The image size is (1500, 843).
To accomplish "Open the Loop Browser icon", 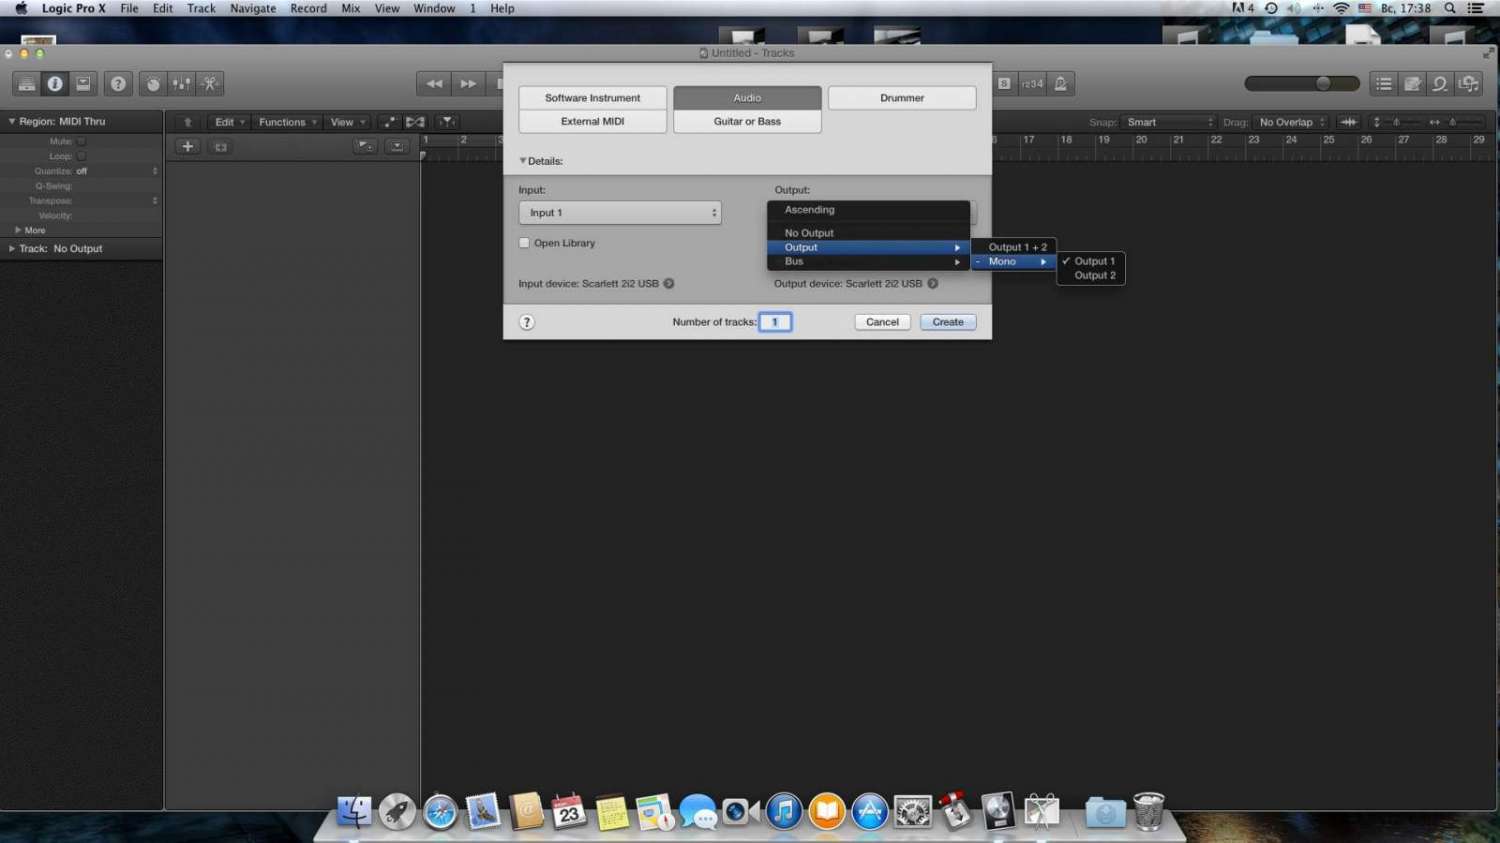I will point(1440,84).
